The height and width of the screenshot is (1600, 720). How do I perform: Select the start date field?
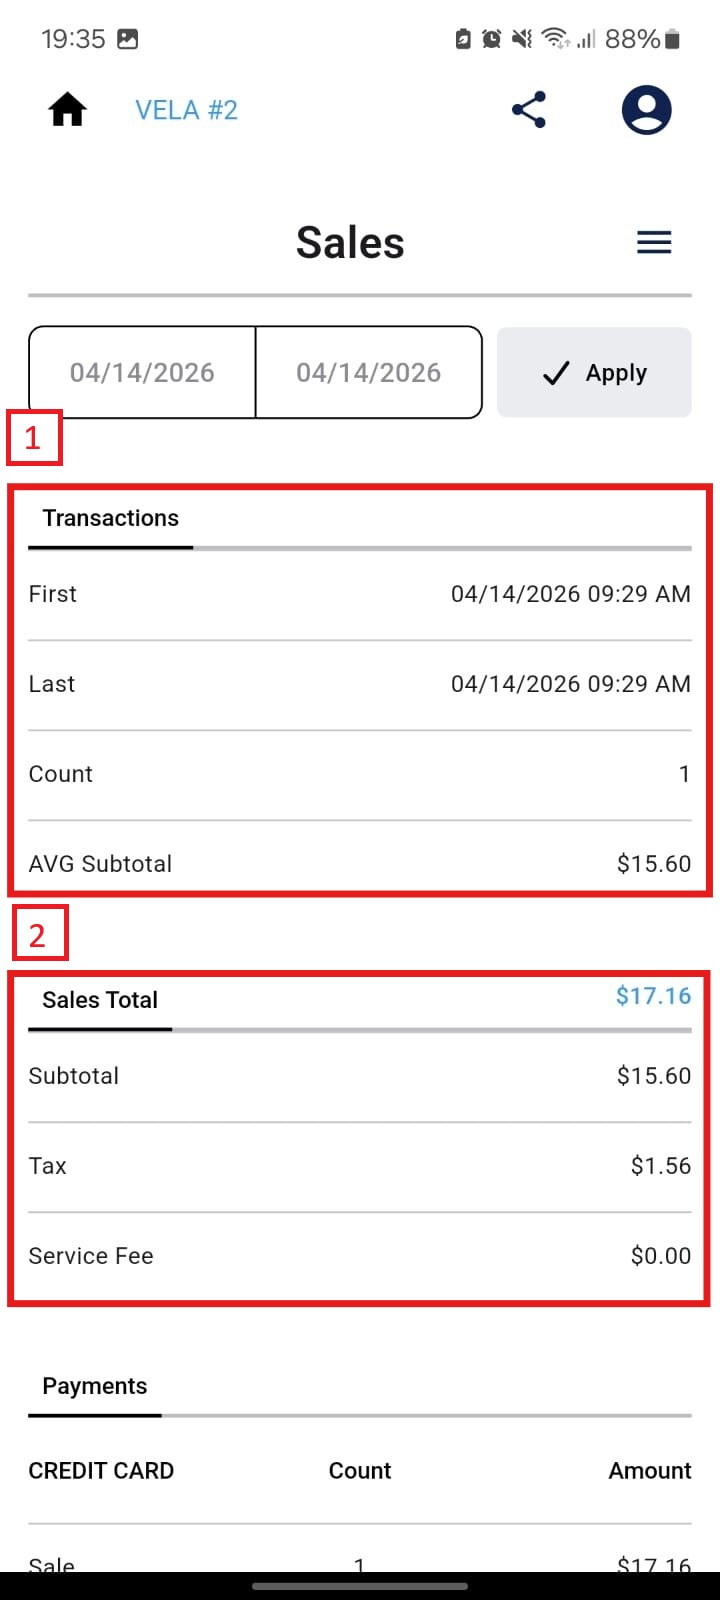pyautogui.click(x=142, y=372)
